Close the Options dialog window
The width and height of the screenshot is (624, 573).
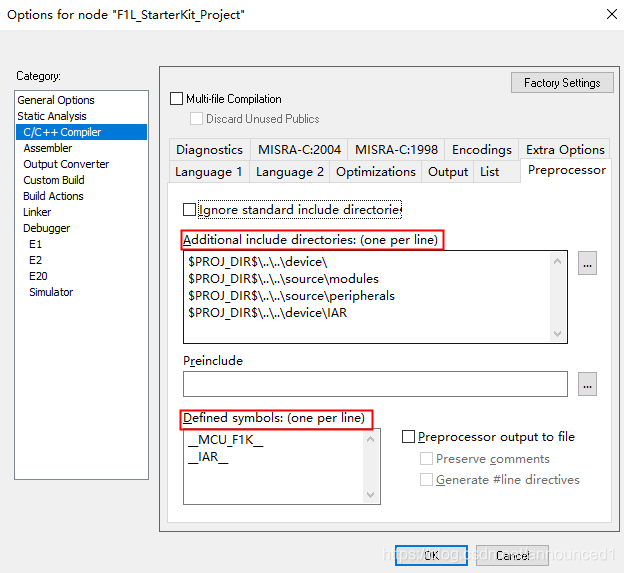(611, 14)
